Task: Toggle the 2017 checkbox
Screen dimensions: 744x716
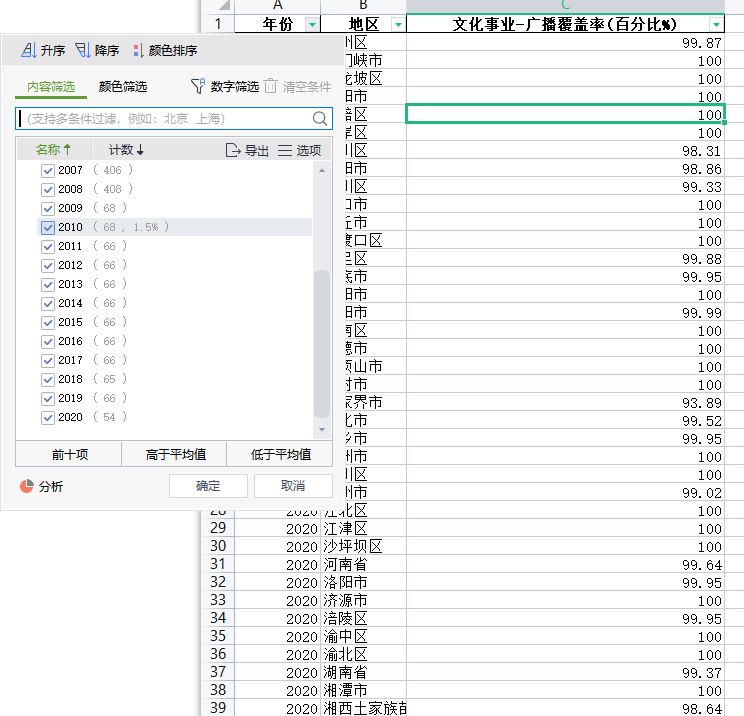Action: [x=47, y=360]
